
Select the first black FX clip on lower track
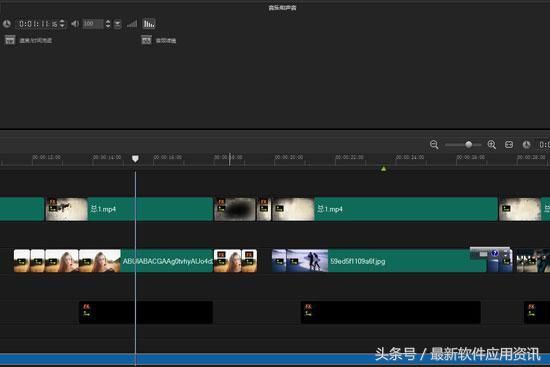point(146,312)
